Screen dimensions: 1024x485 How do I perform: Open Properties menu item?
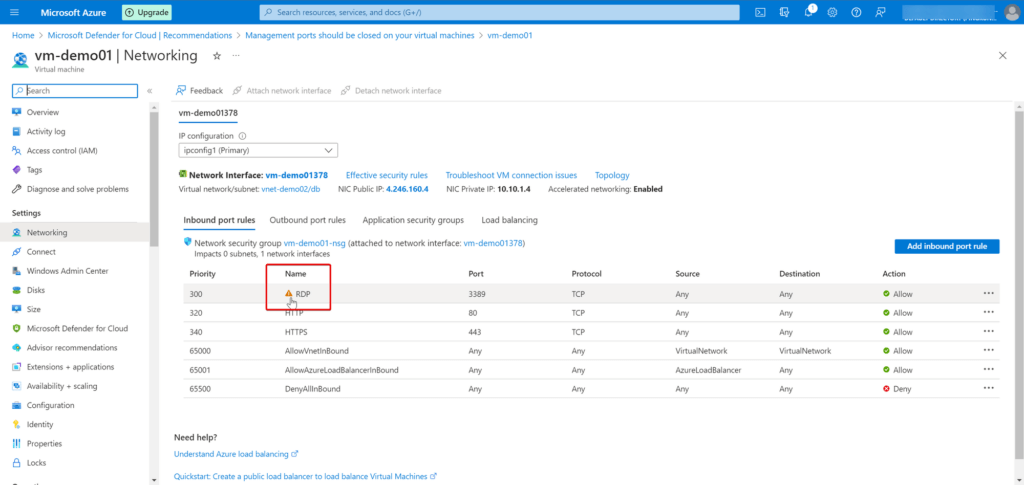(x=44, y=444)
